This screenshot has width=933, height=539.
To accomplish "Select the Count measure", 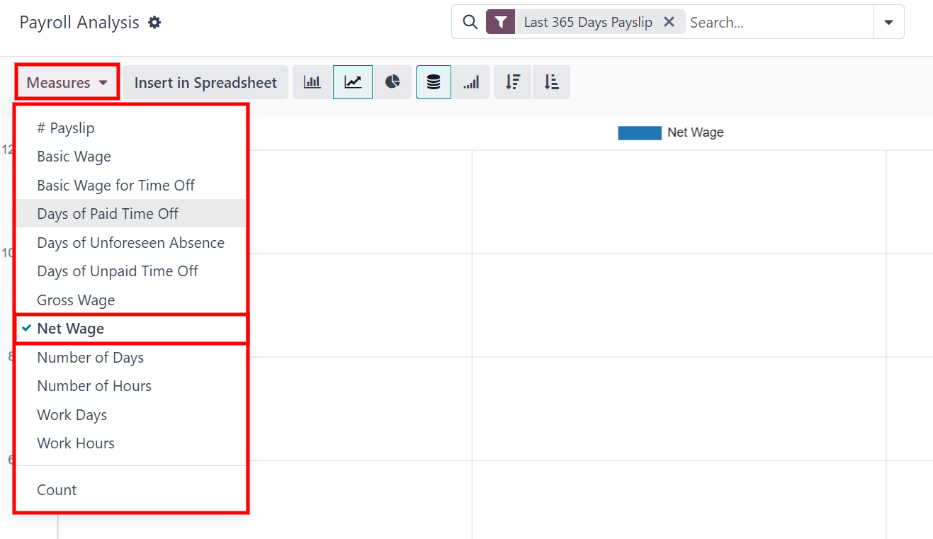I will coord(57,490).
